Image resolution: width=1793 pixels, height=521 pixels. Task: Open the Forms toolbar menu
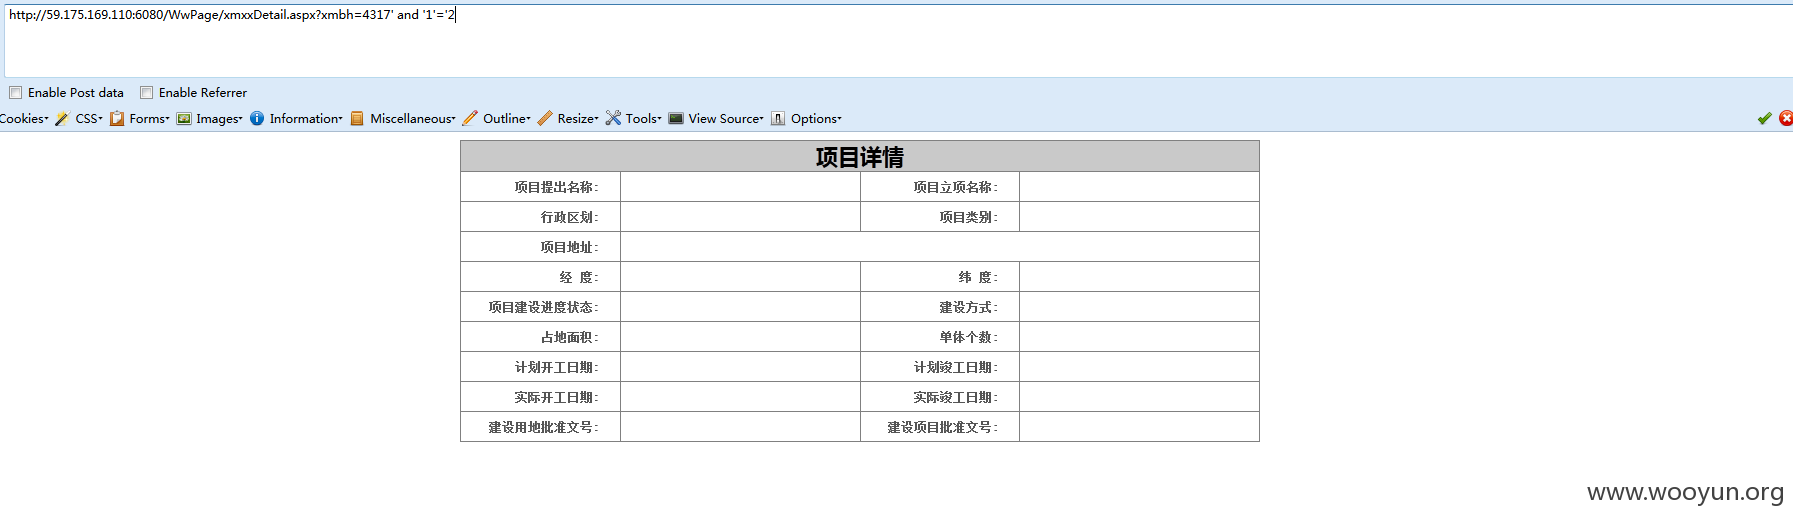[149, 119]
